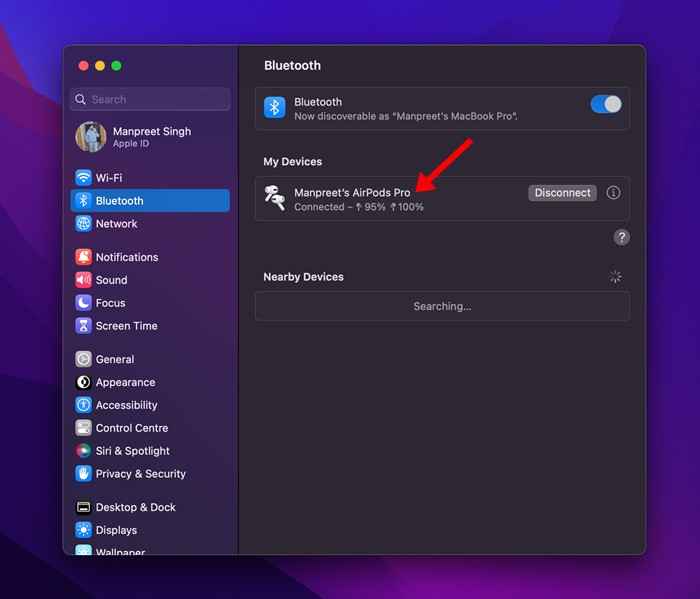The width and height of the screenshot is (700, 599).
Task: Select the Network sidebar item
Action: pos(150,224)
